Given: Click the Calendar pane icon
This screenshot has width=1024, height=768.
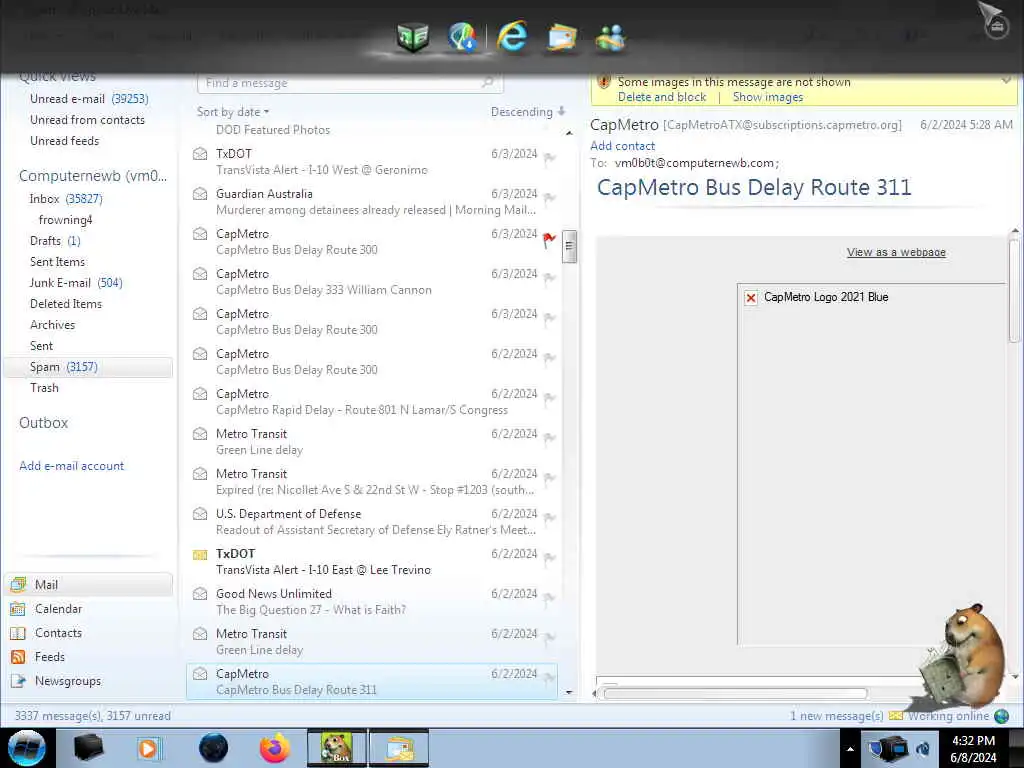Looking at the screenshot, I should point(18,609).
